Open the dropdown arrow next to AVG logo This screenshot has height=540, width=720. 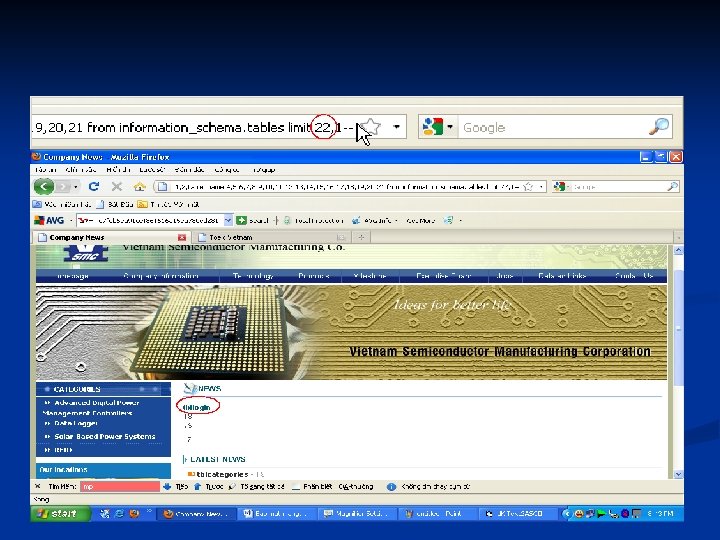[x=71, y=221]
